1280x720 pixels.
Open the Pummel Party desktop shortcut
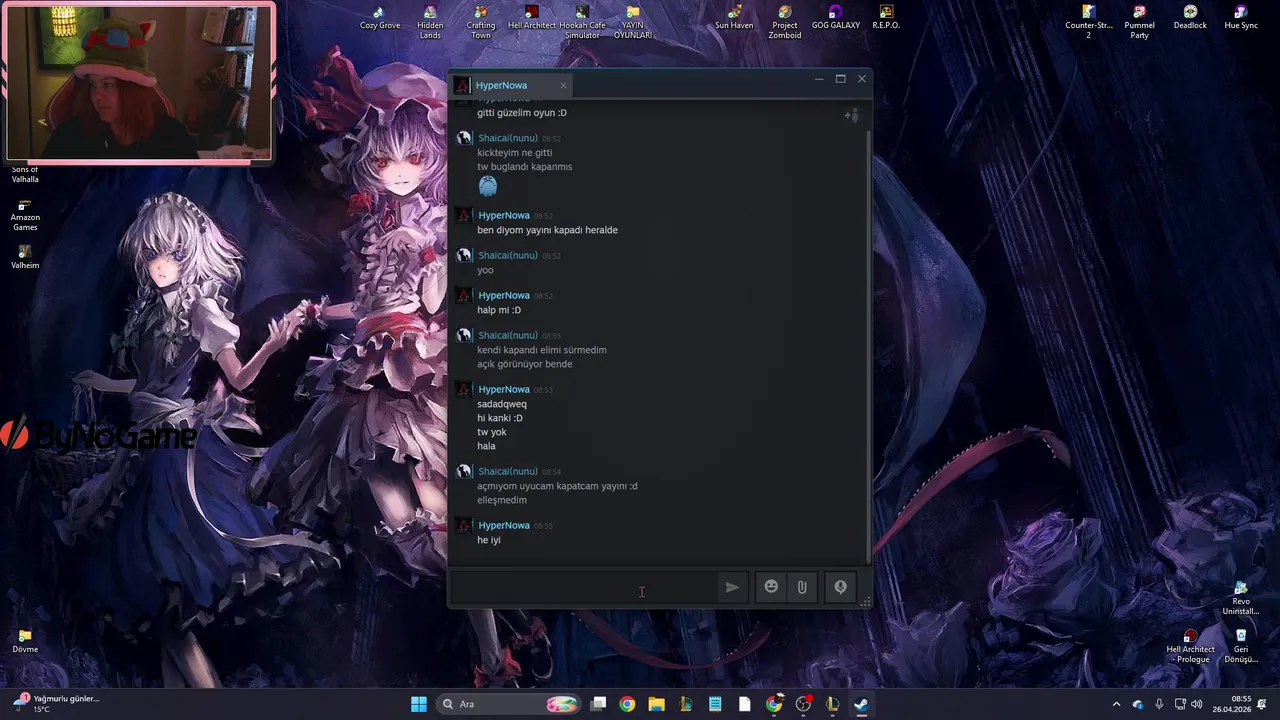(x=1139, y=22)
